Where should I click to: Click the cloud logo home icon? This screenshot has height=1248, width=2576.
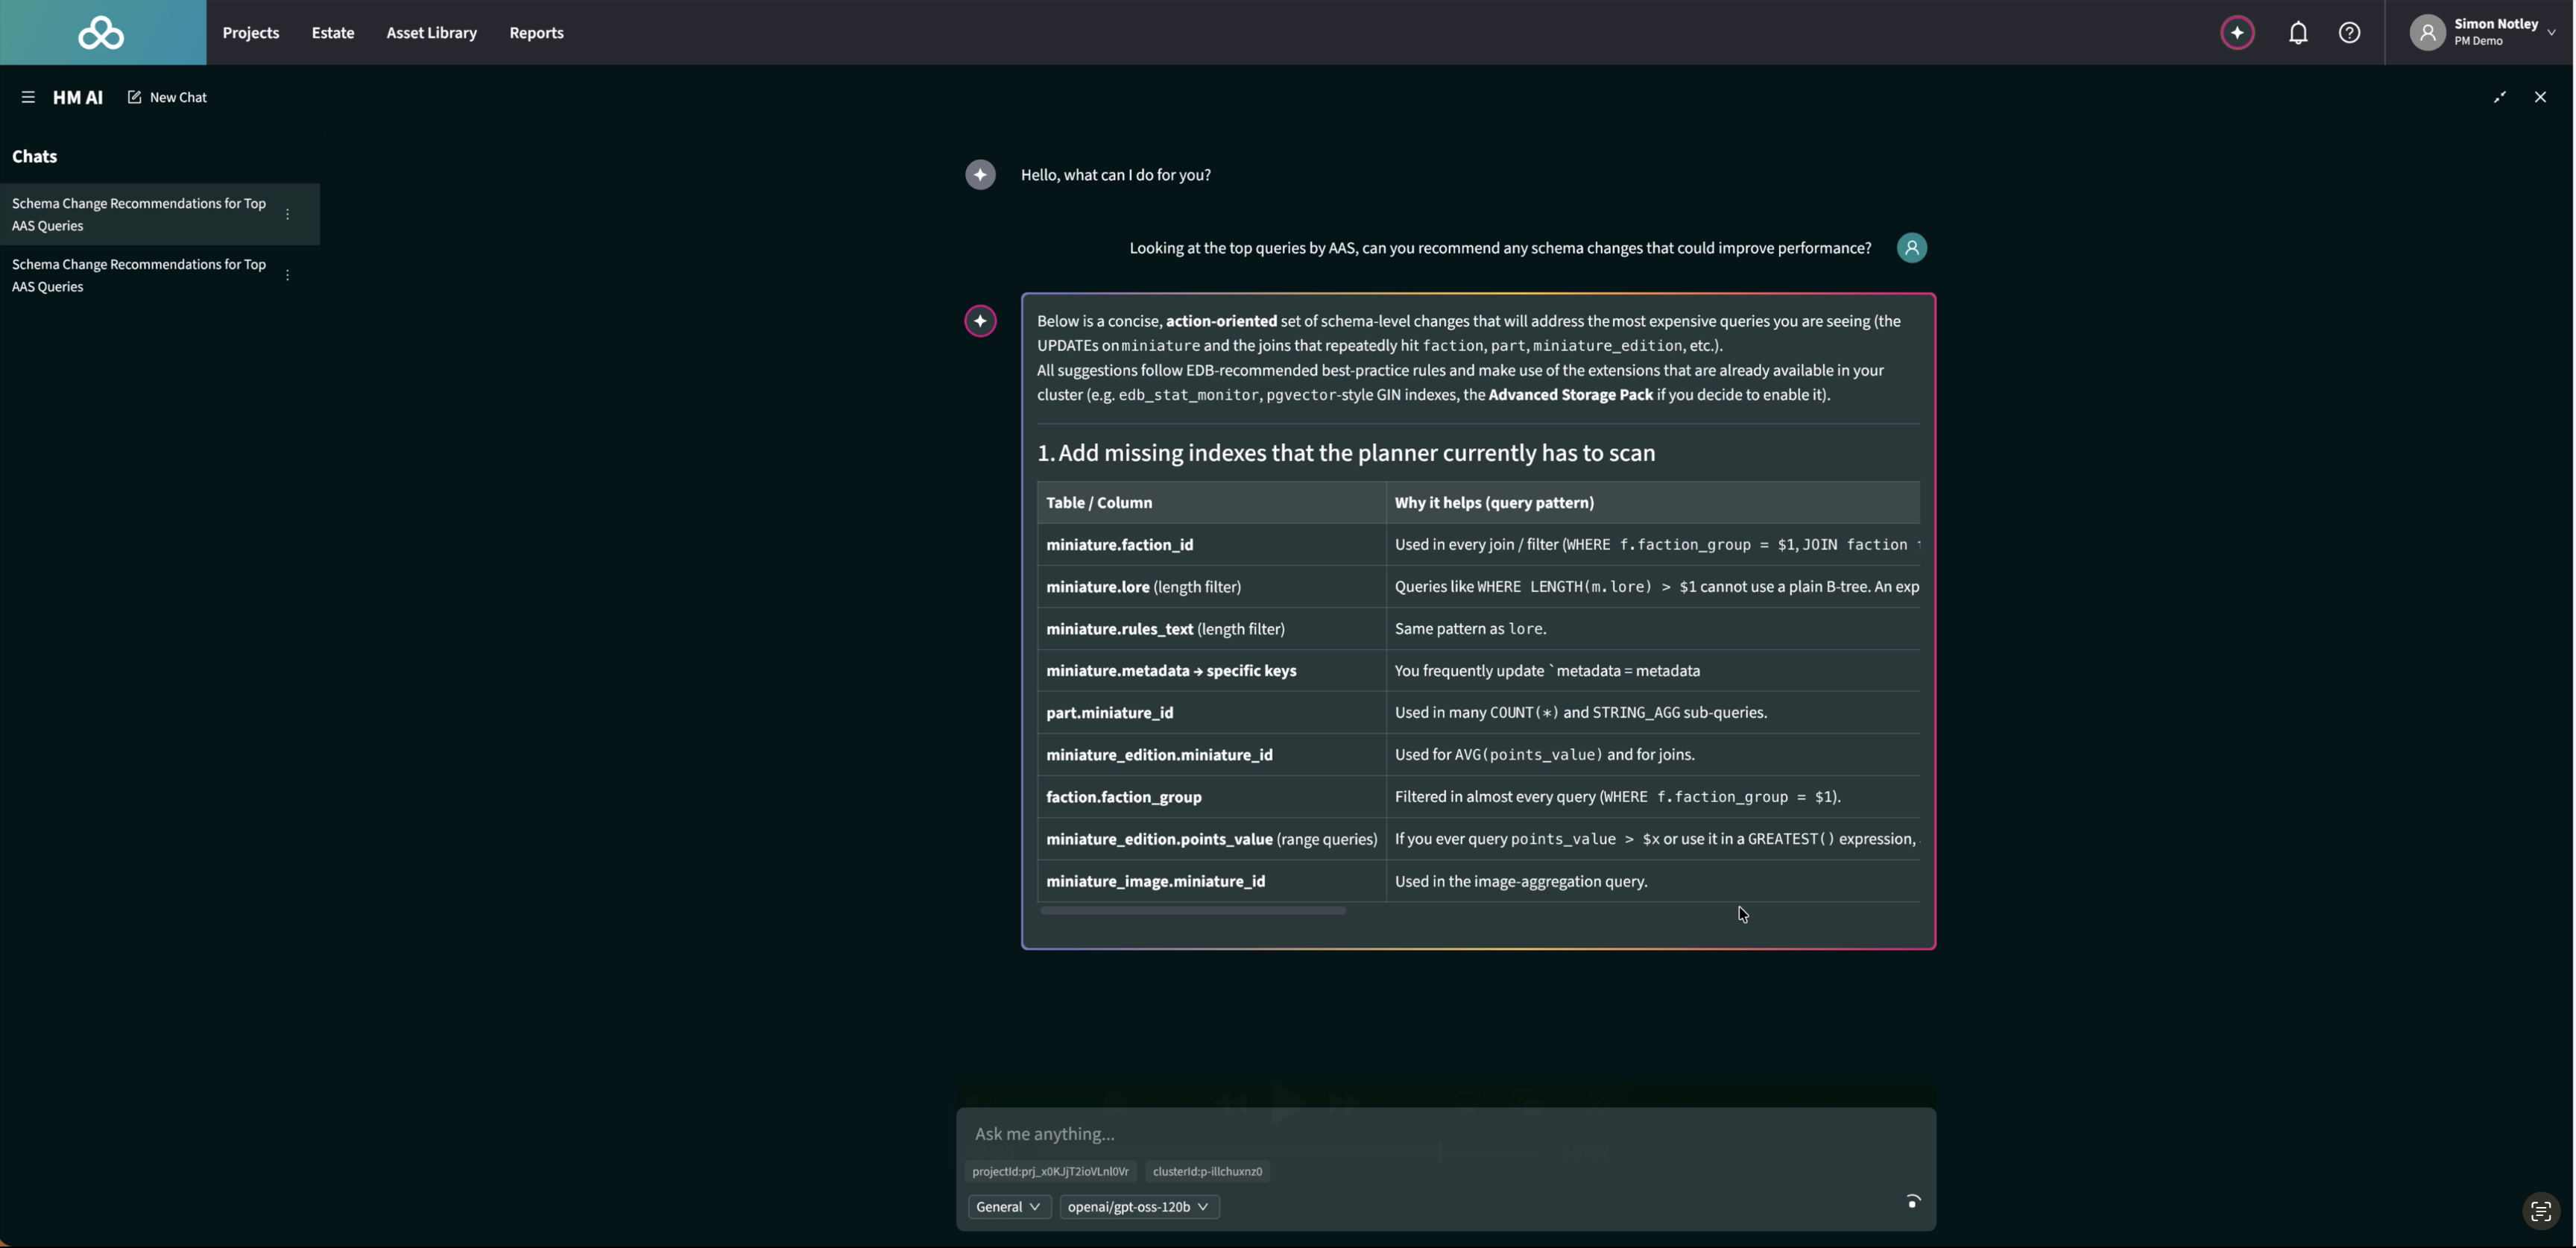101,33
